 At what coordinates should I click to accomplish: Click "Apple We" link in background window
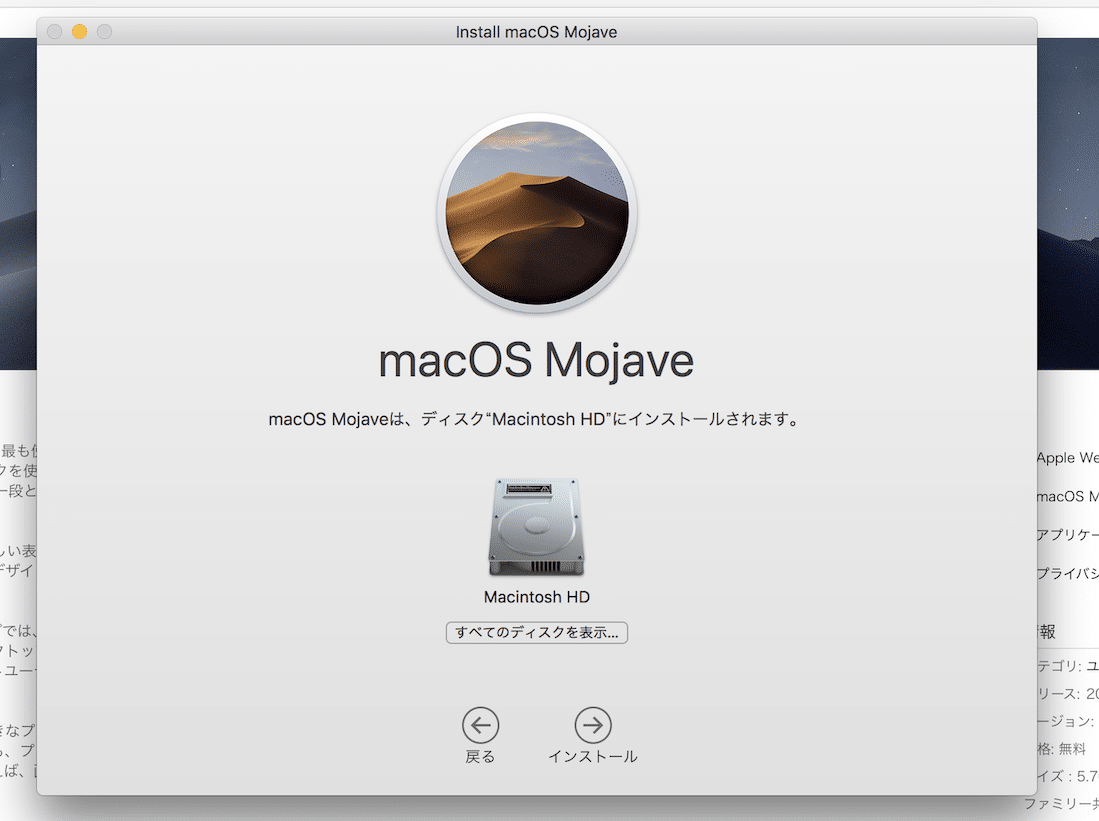[x=1067, y=458]
